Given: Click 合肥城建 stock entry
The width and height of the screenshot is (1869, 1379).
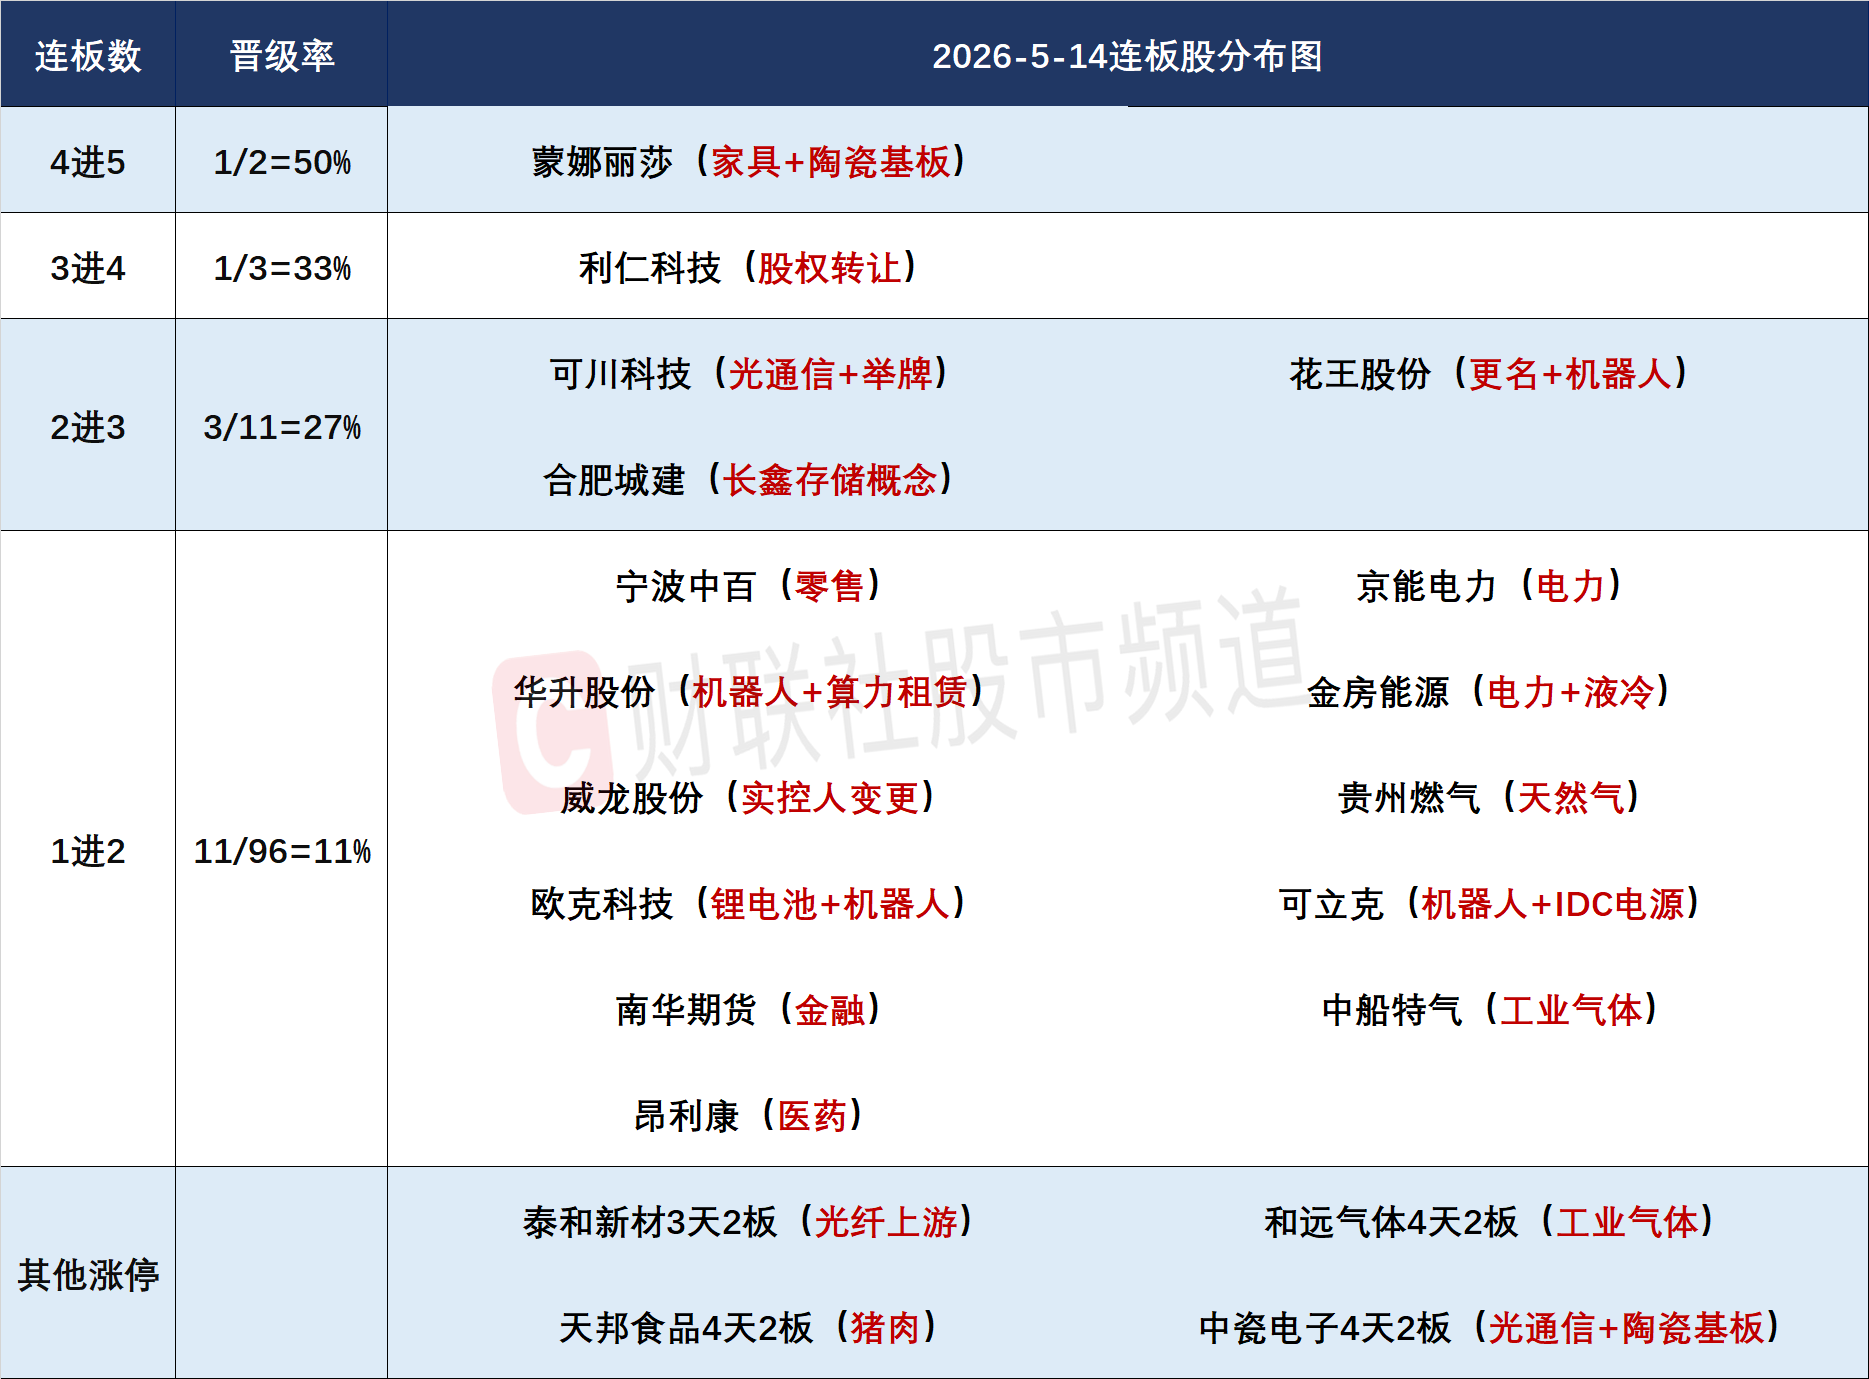Looking at the screenshot, I should (x=748, y=480).
